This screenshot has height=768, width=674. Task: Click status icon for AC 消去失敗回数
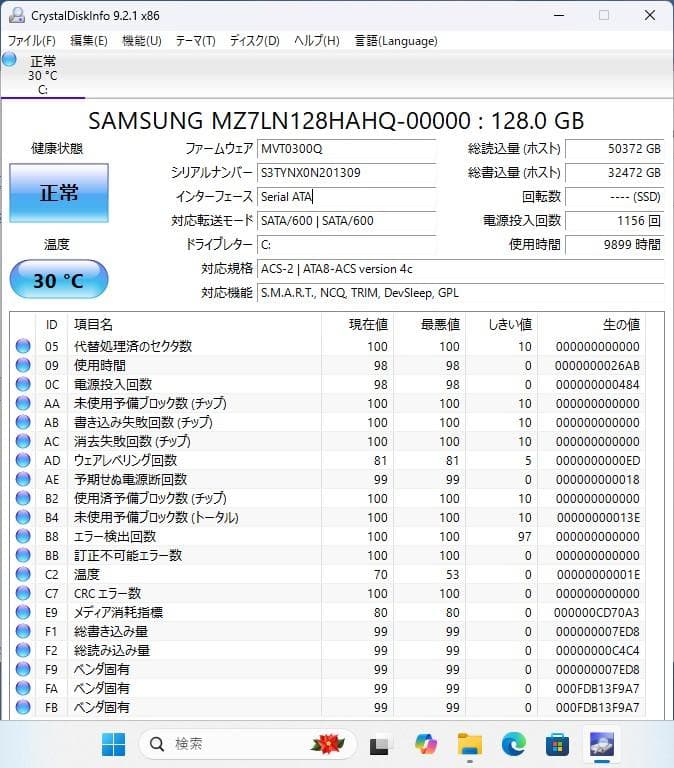tap(23, 441)
